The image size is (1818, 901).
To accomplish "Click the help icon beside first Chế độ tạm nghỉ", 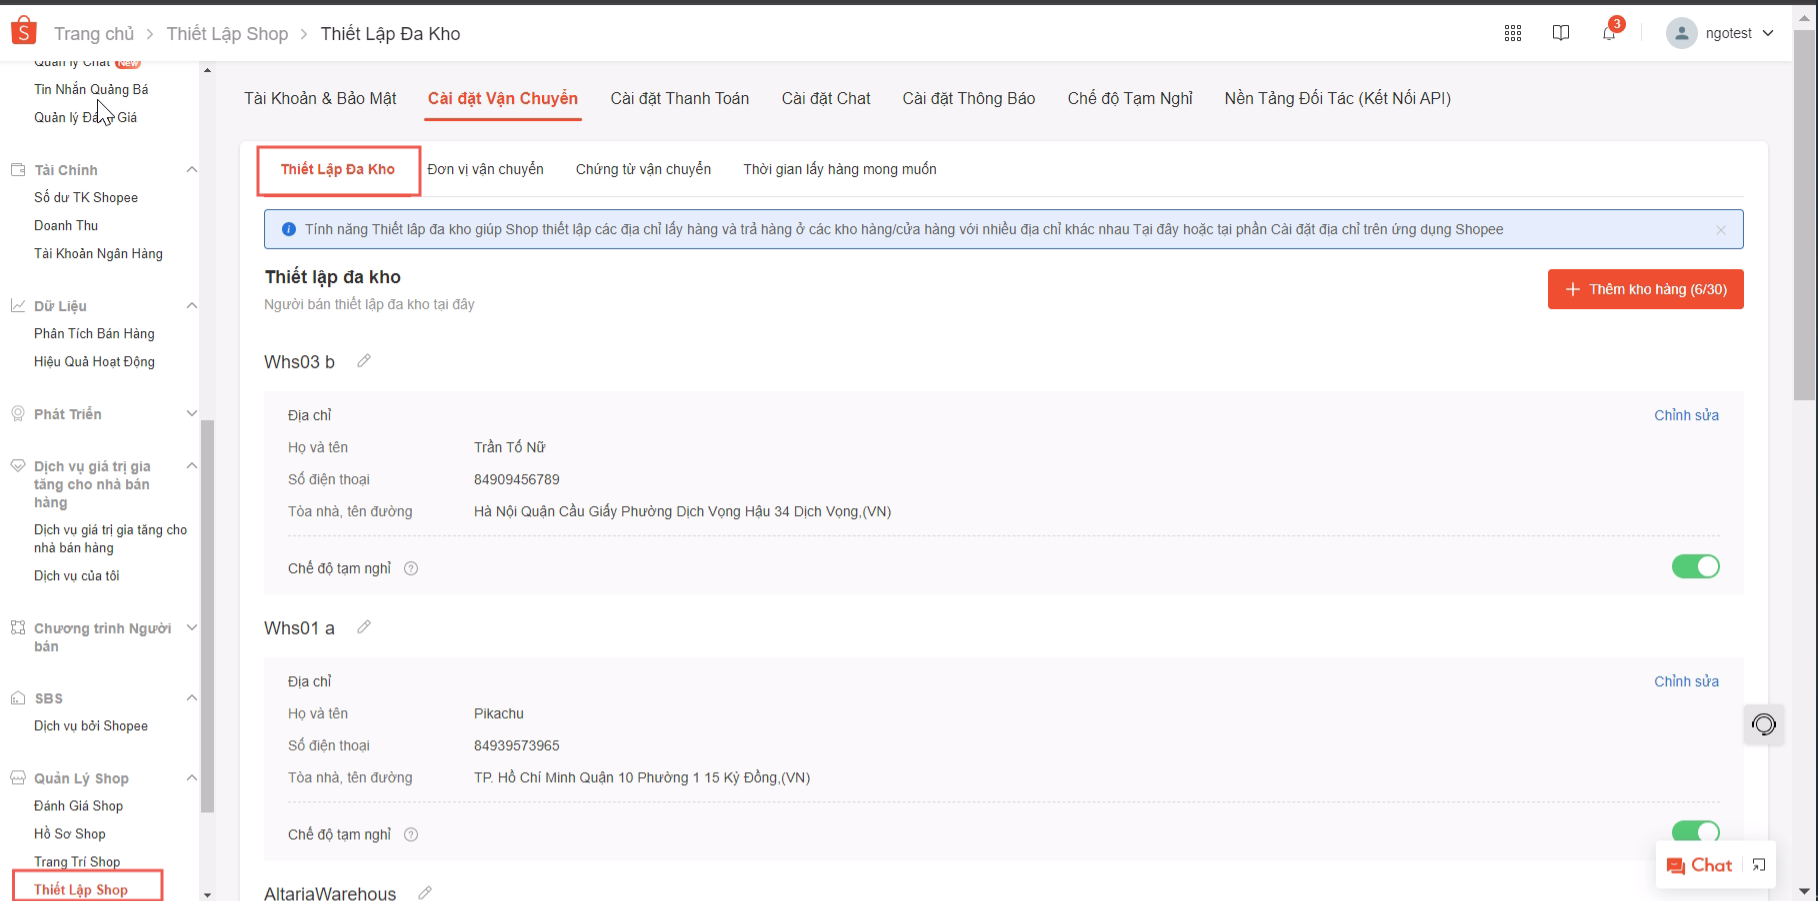I will (x=411, y=569).
